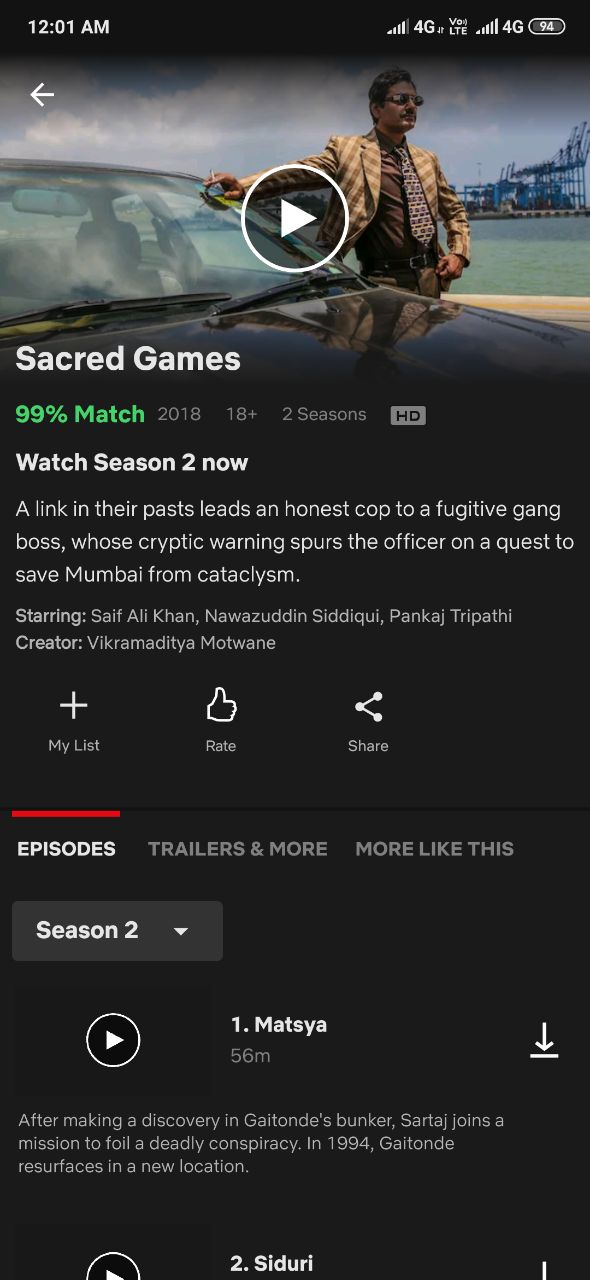Download episode 2 Siduri
Image resolution: width=590 pixels, height=1280 pixels.
544,1270
